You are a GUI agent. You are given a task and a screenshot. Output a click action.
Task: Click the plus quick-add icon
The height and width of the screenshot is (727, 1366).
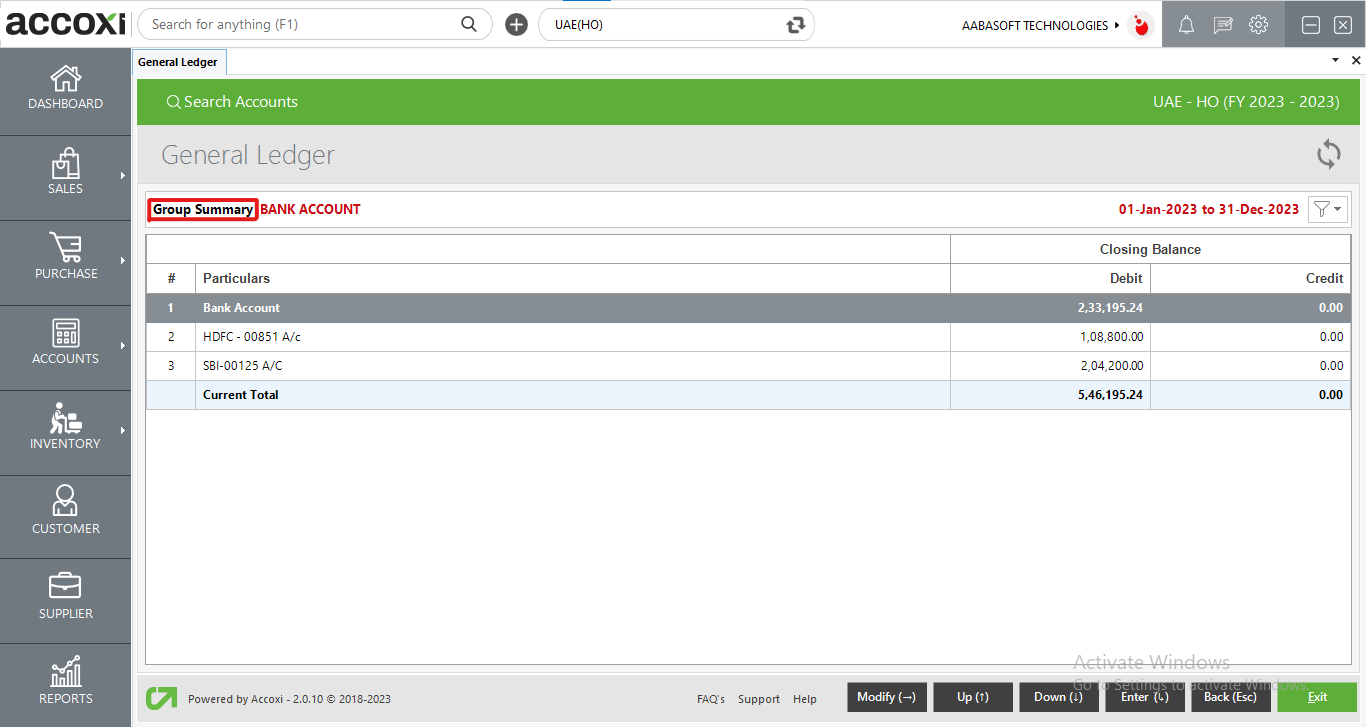click(x=516, y=25)
